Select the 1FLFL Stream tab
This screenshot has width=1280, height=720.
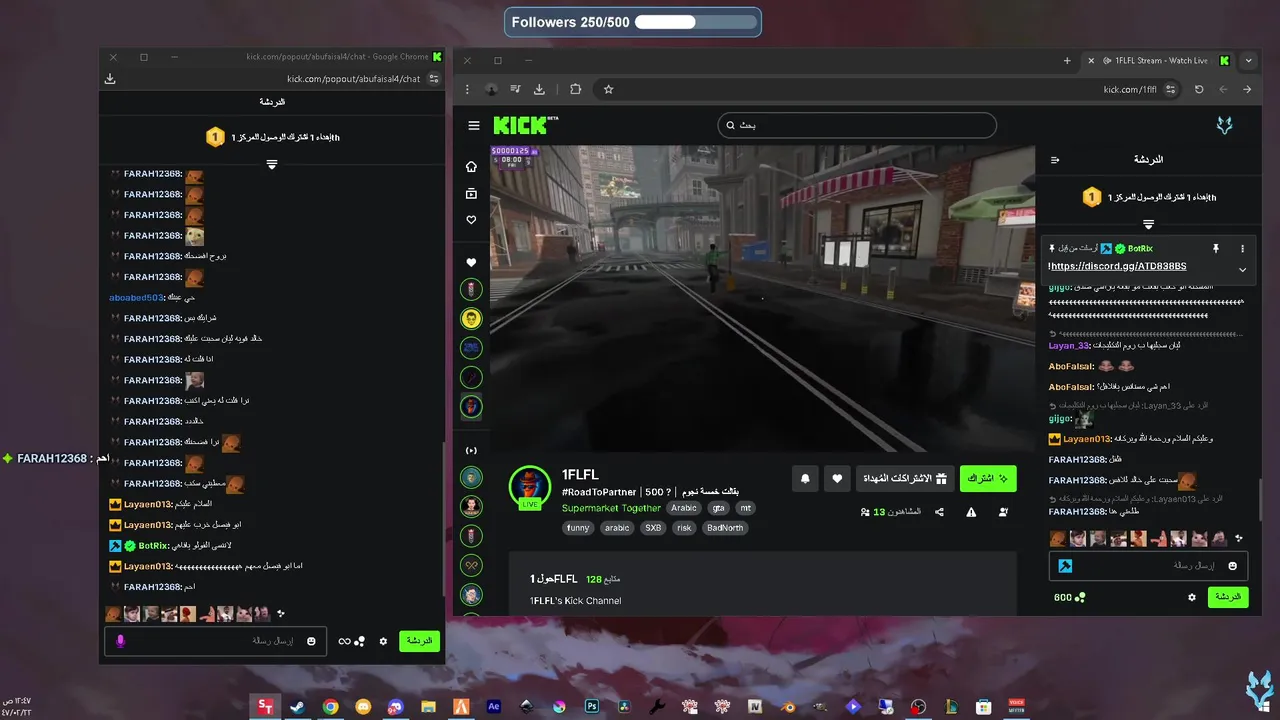coord(1159,60)
